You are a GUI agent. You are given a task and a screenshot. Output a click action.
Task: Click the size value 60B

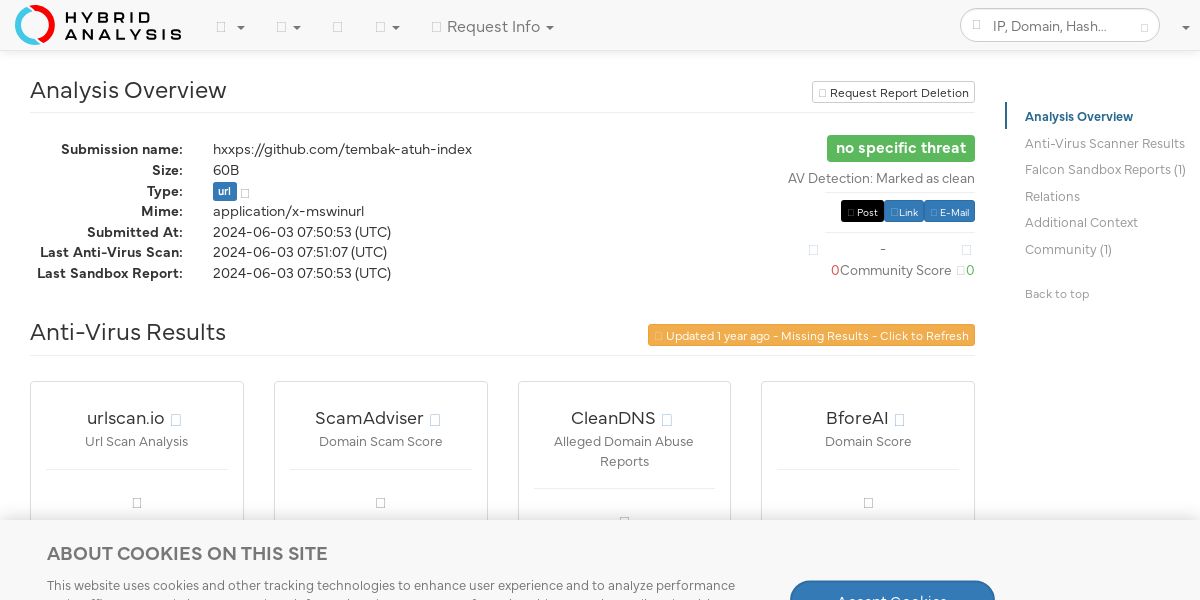[x=226, y=170]
